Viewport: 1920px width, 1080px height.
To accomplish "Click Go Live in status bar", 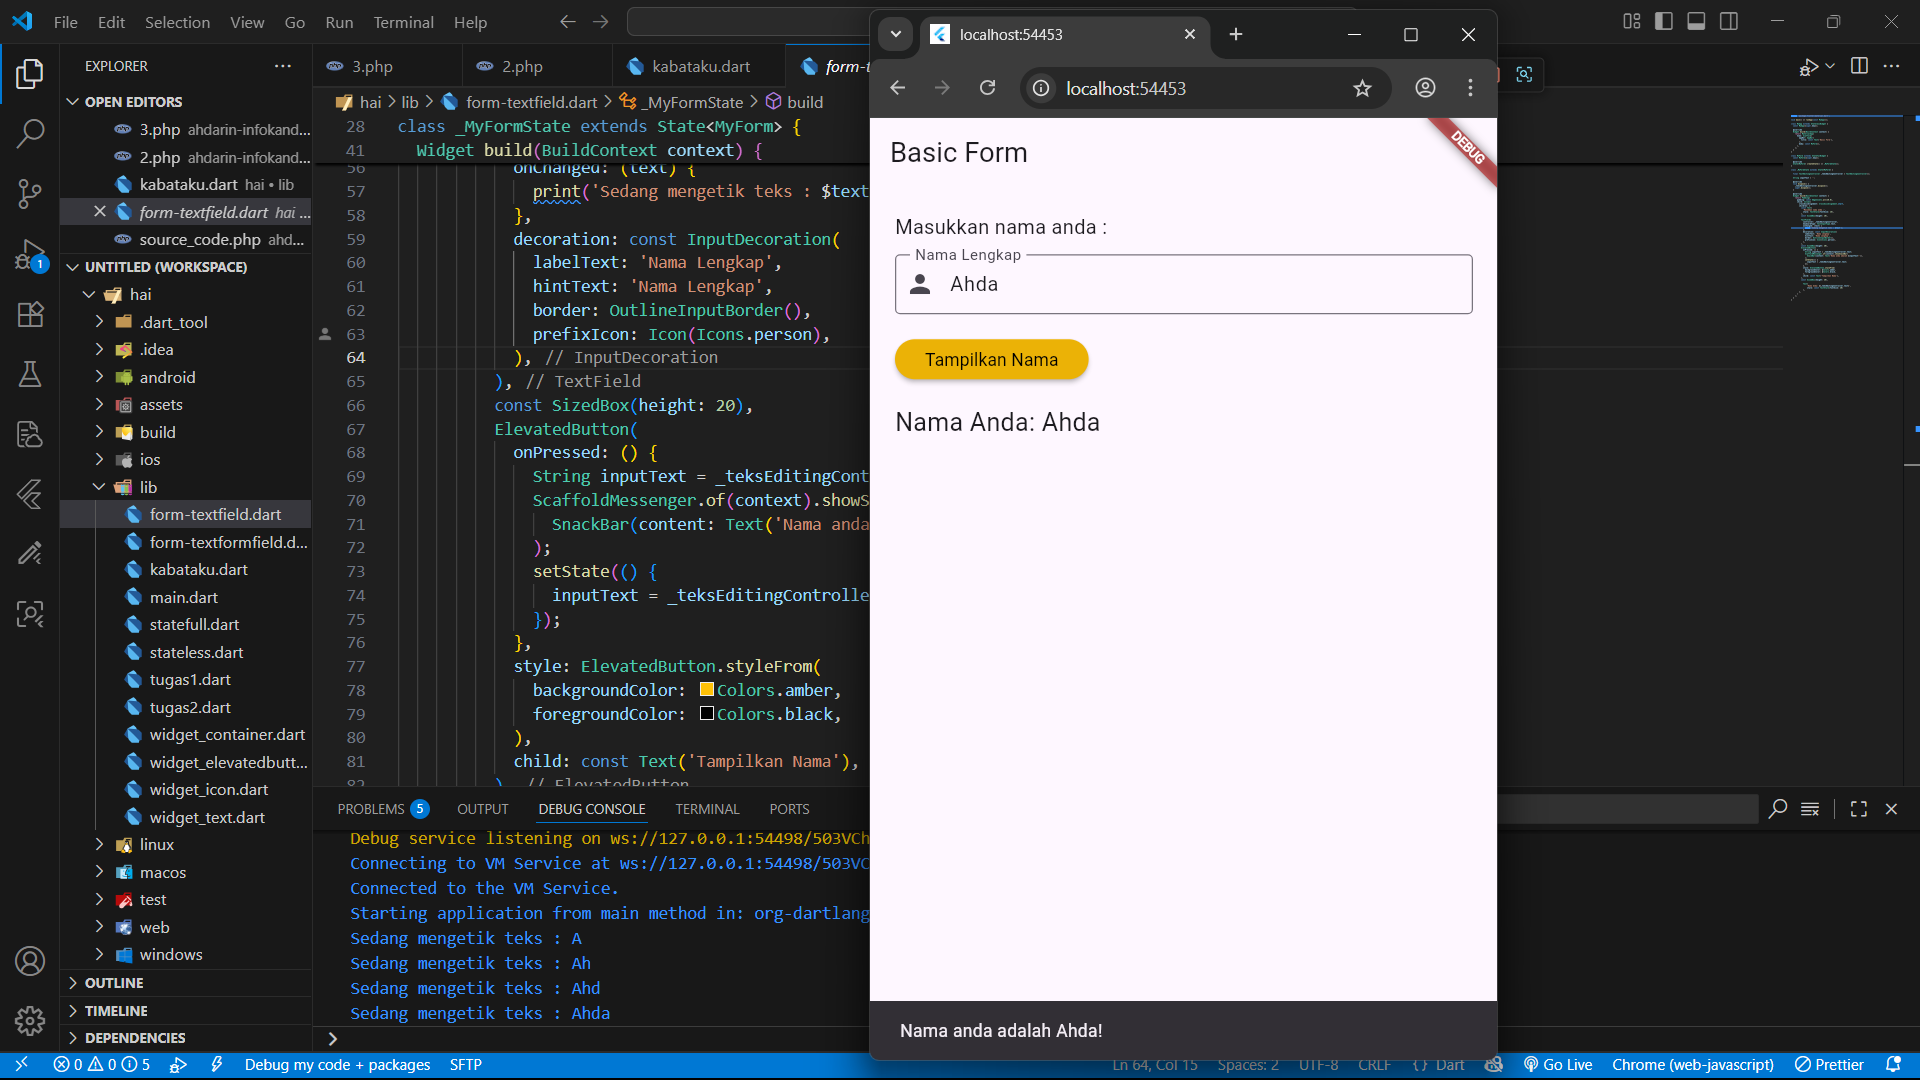I will [x=1558, y=1065].
